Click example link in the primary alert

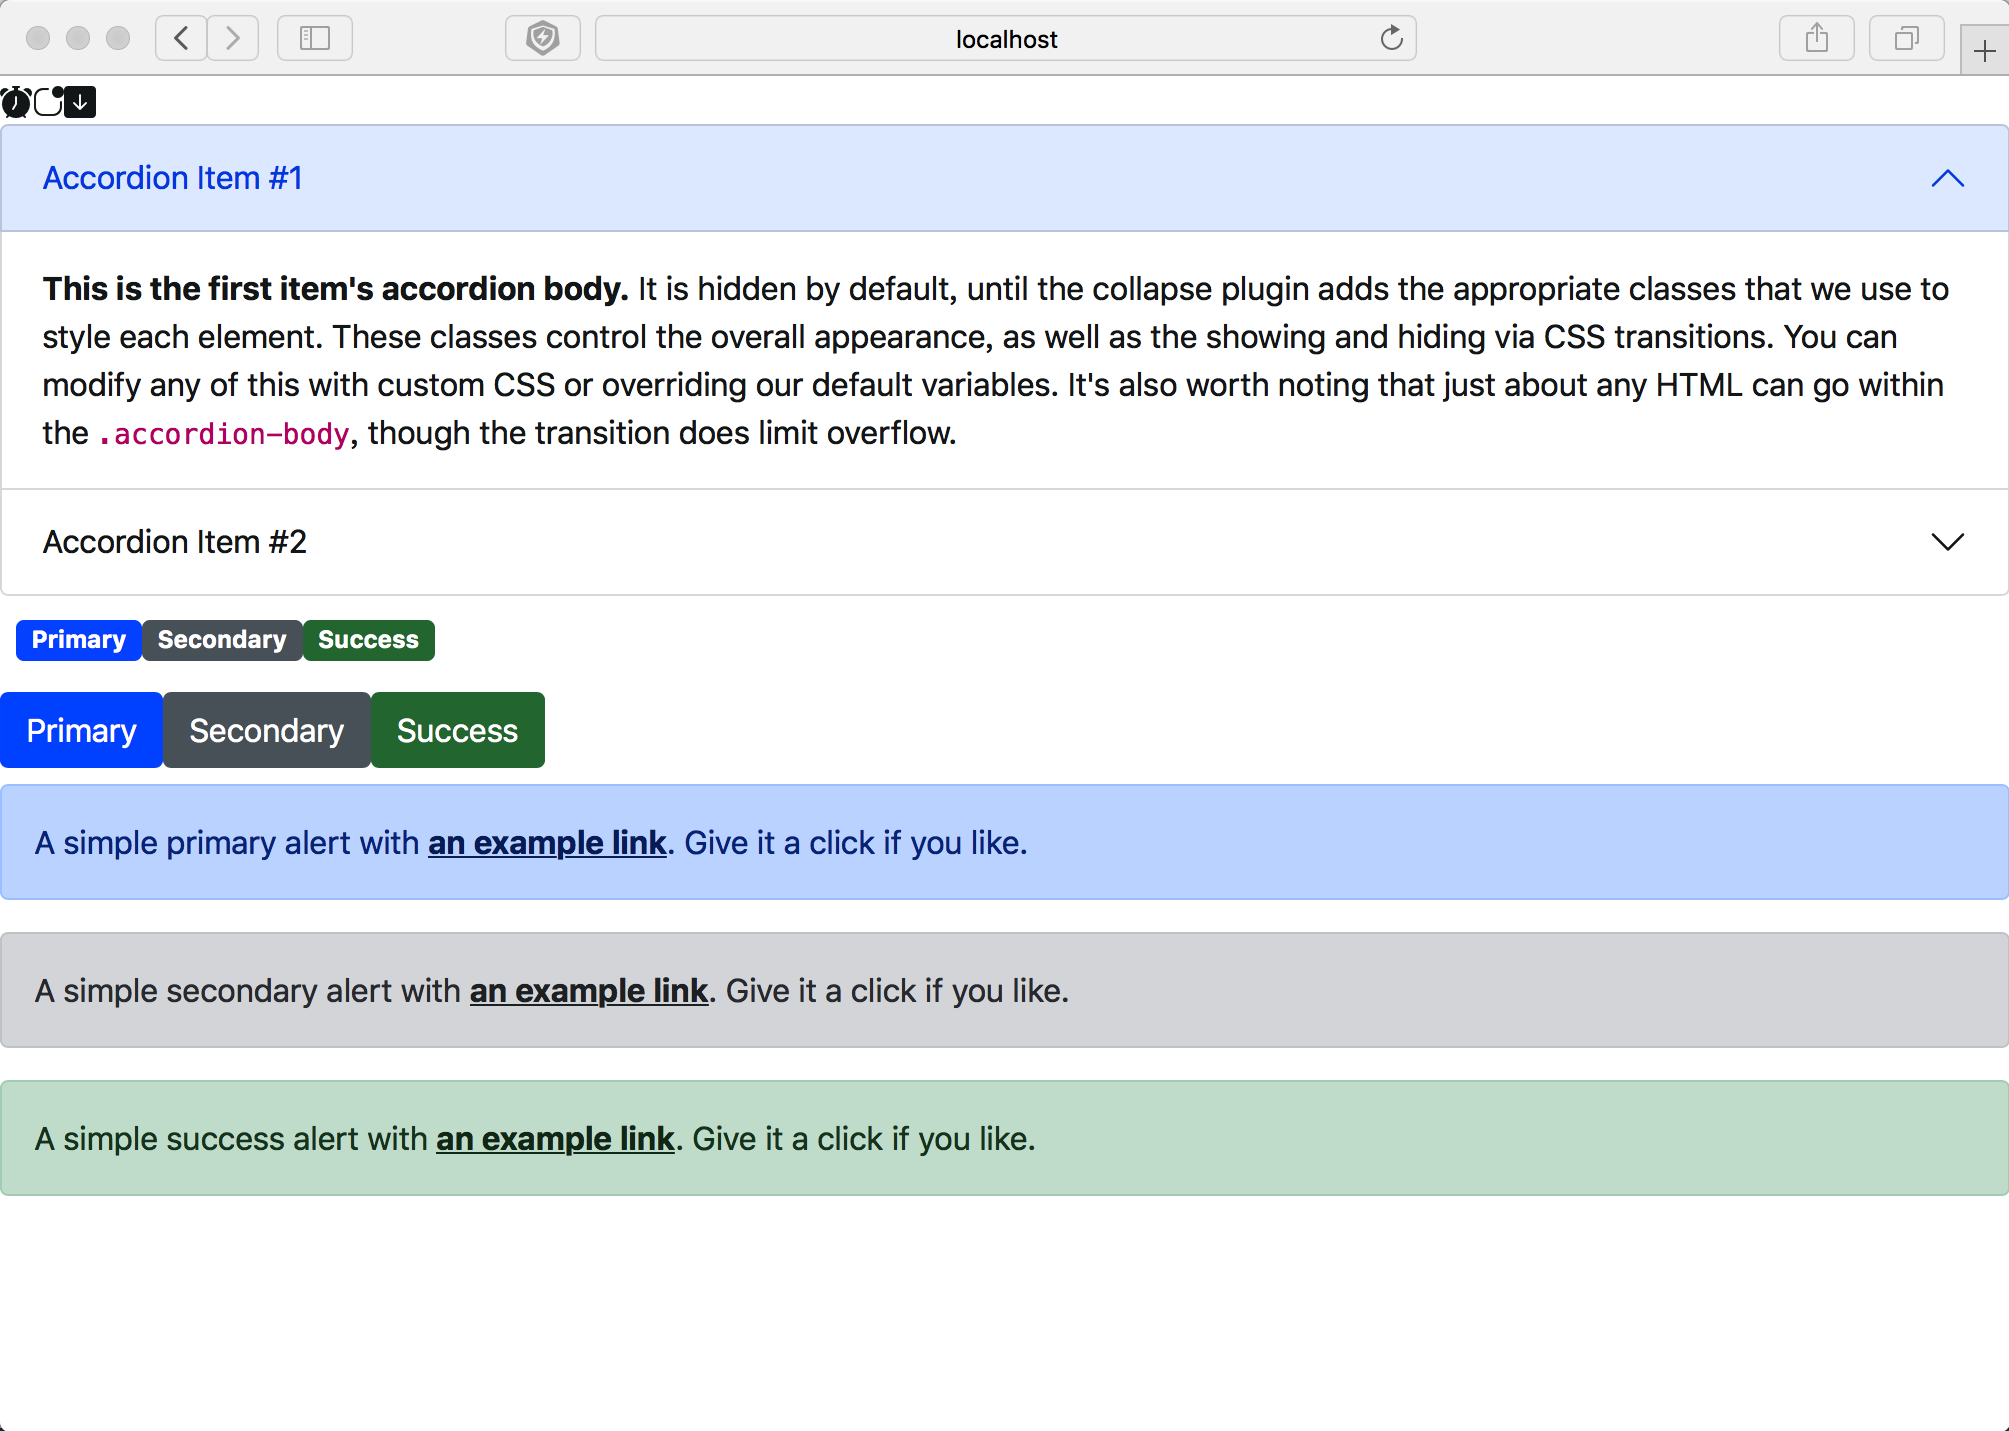547,842
